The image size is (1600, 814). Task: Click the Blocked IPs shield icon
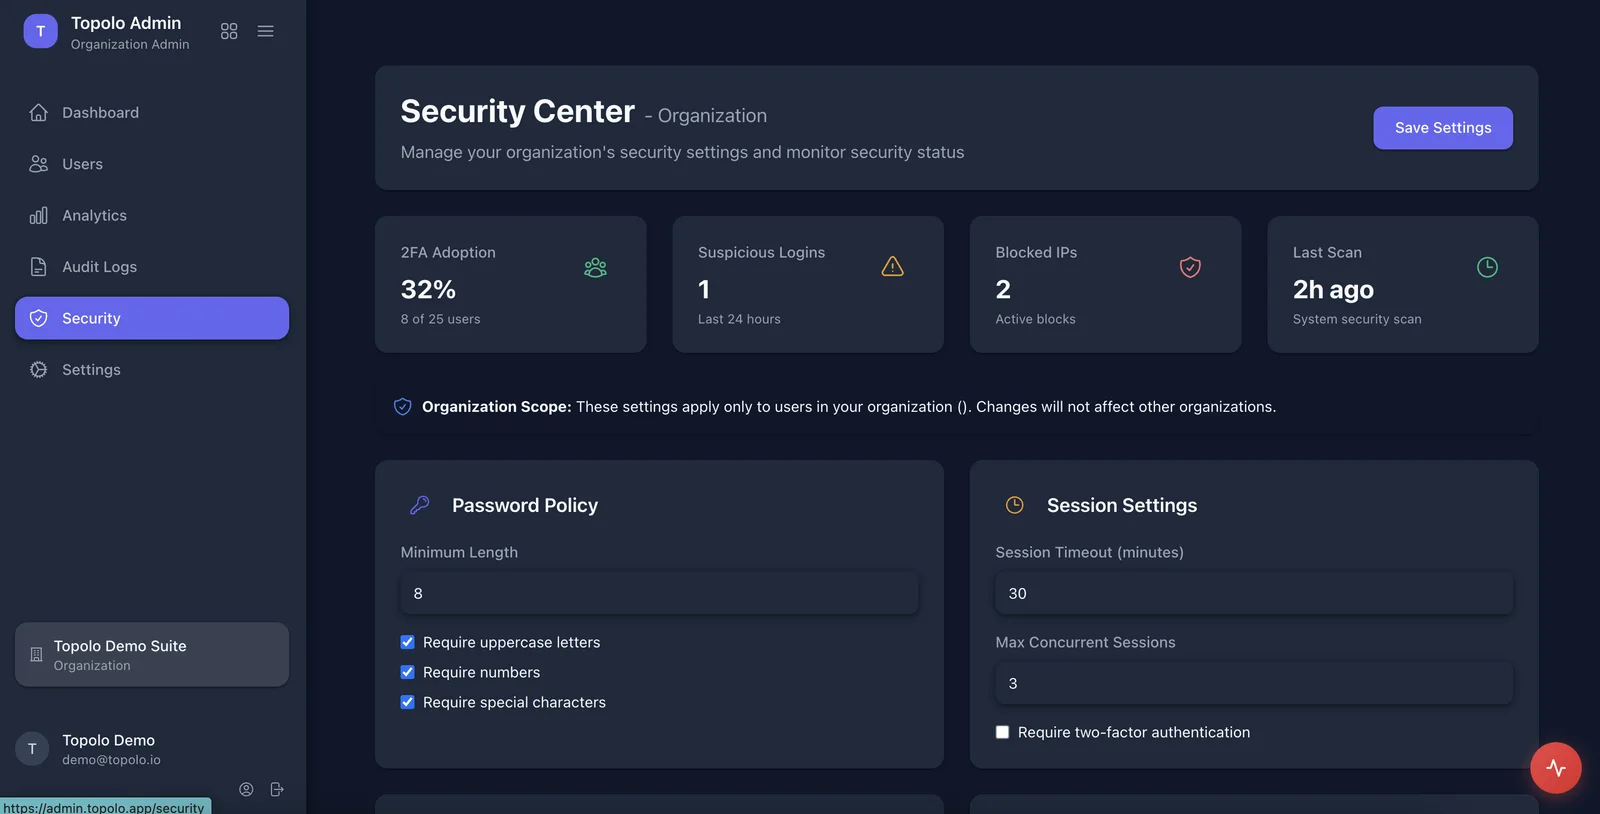[x=1189, y=267]
